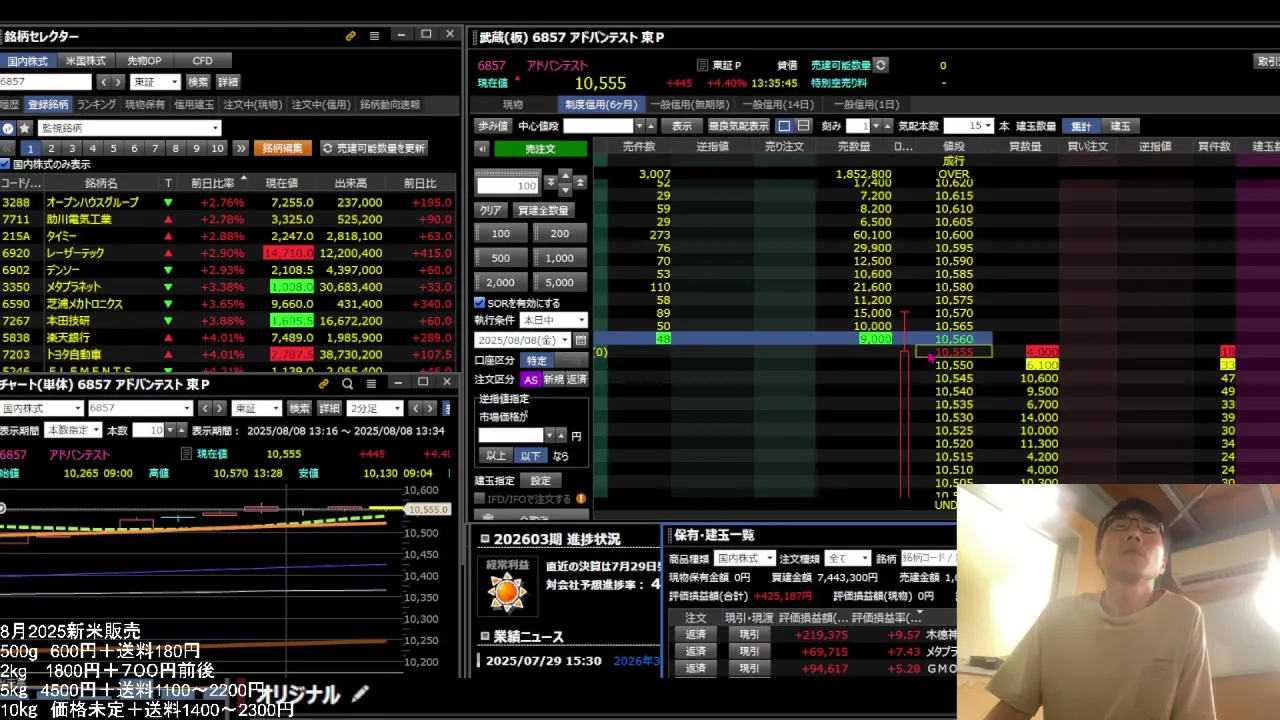Open 注文種類 全て dropdown
Viewport: 1280px width, 720px height.
coord(848,558)
